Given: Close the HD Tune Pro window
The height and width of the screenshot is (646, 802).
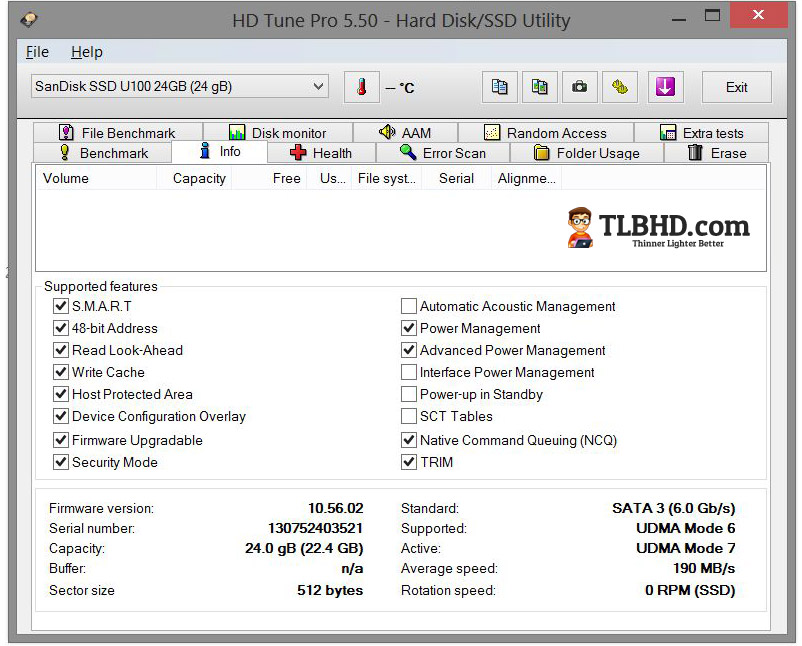Looking at the screenshot, I should pos(759,15).
